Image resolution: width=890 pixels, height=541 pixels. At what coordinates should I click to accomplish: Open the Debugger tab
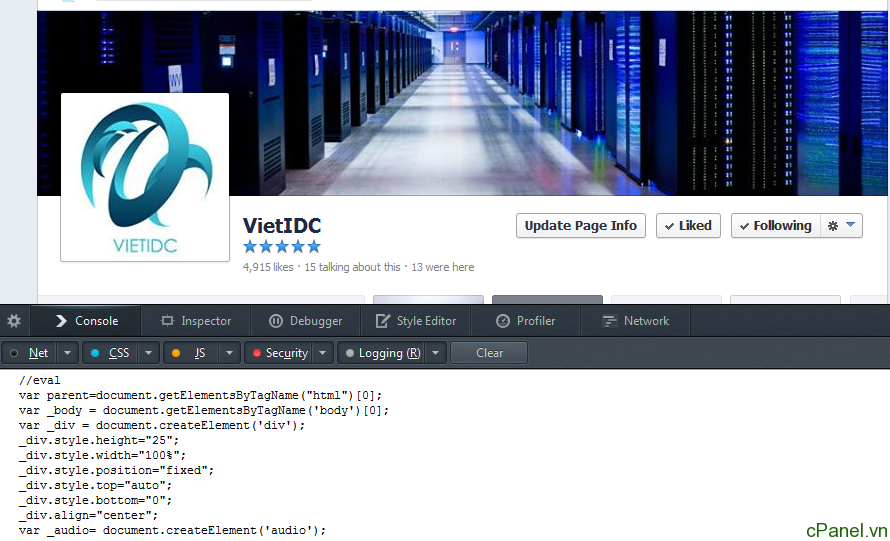coord(305,321)
